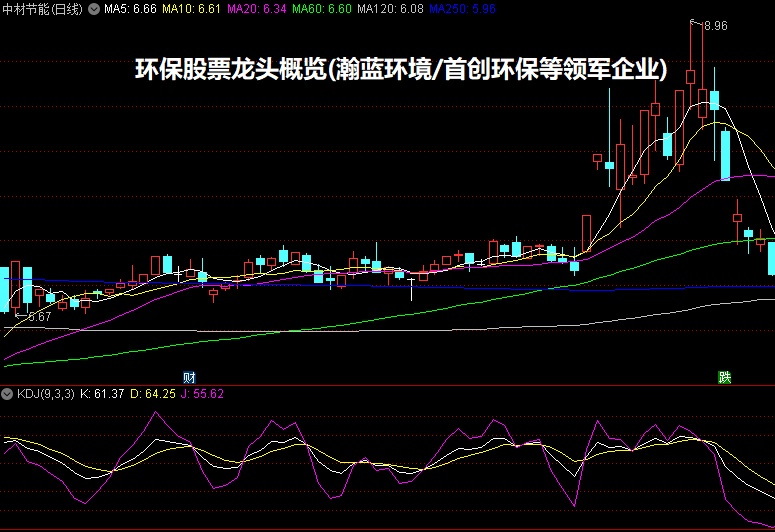Click the 5.67 low price label
The width and height of the screenshot is (775, 532).
40,317
